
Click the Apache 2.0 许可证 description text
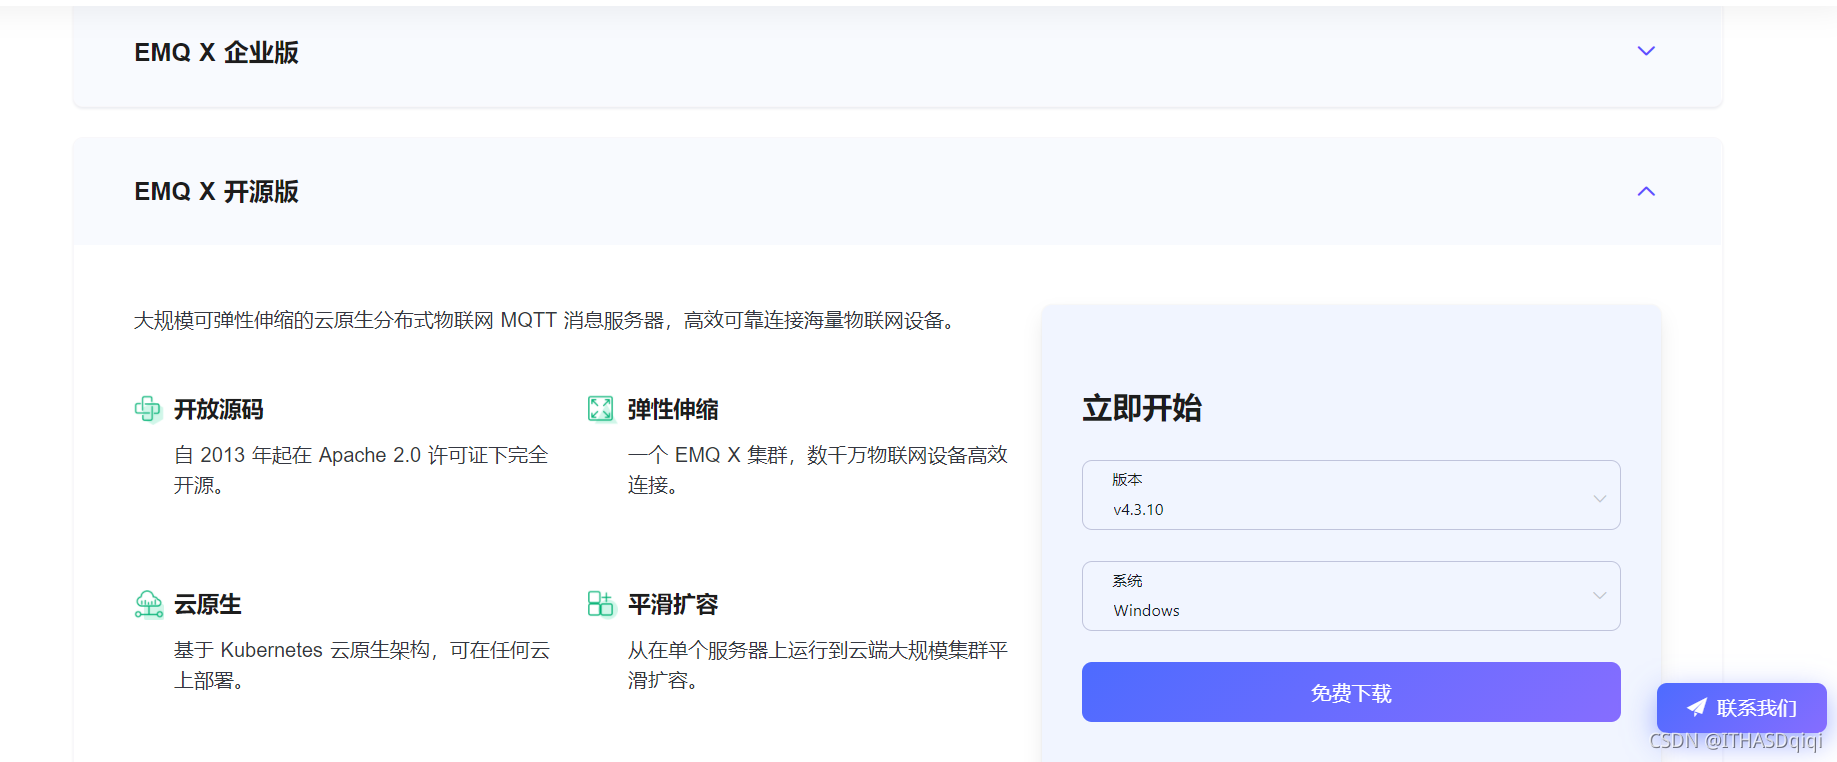click(361, 470)
